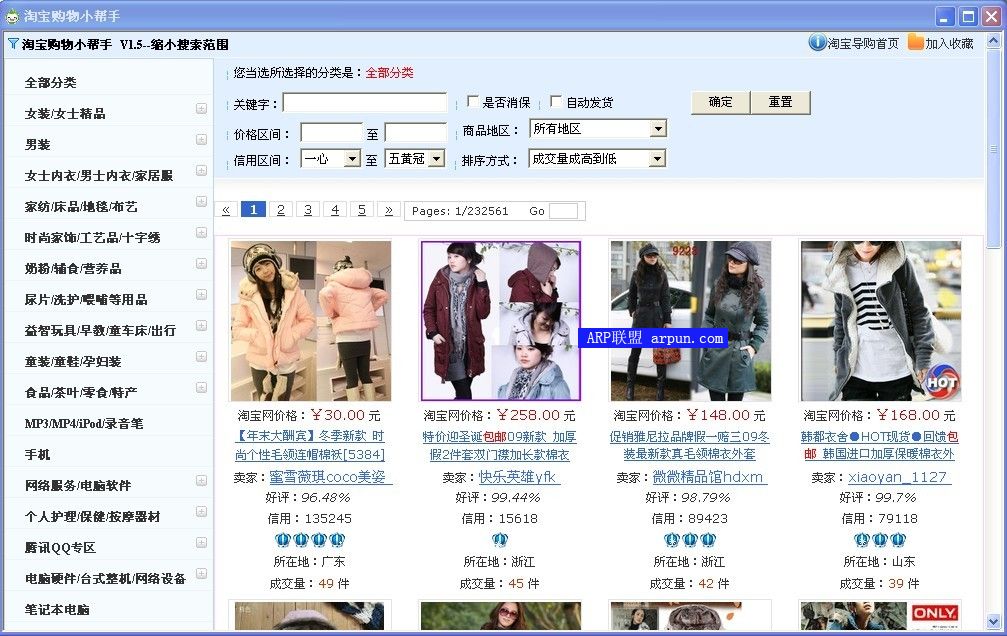Screen dimensions: 1007x636
Task: Click the 淘宝导购首页 globe icon
Action: click(817, 43)
